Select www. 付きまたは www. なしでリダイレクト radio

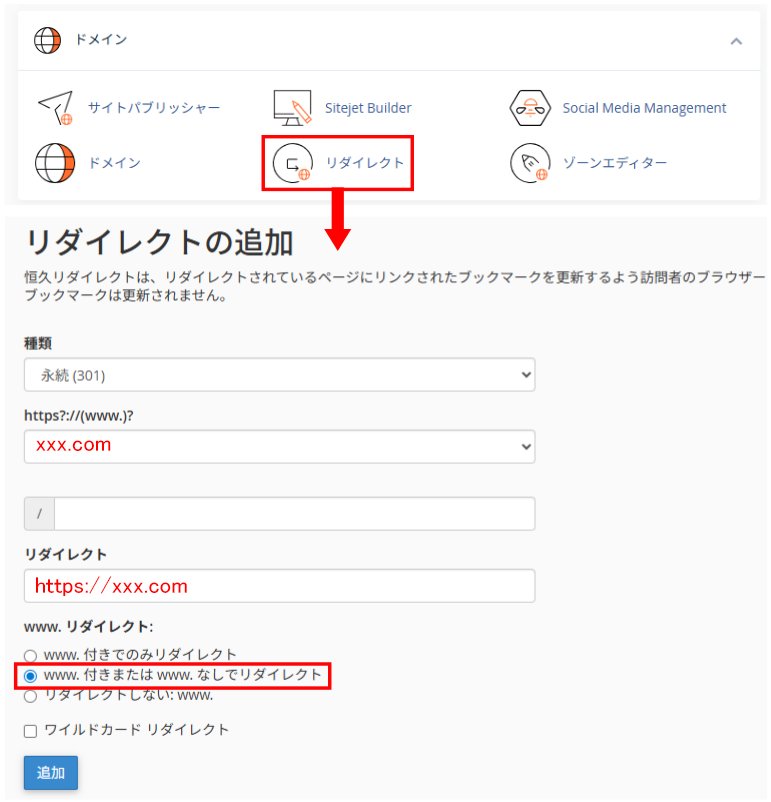(31, 676)
